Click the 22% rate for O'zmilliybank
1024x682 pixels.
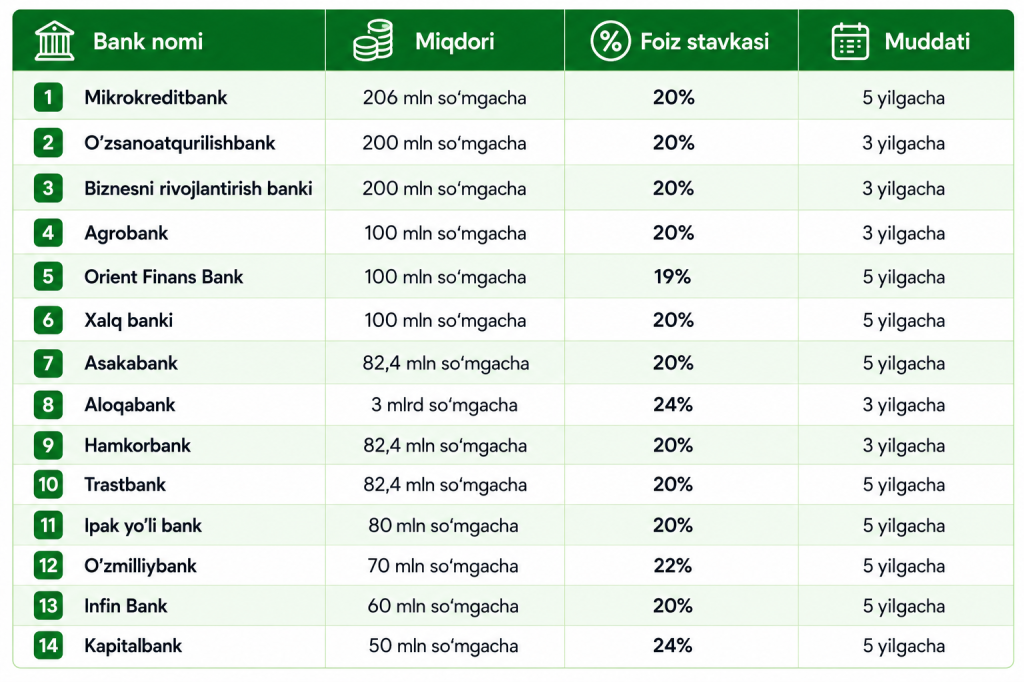(x=673, y=566)
